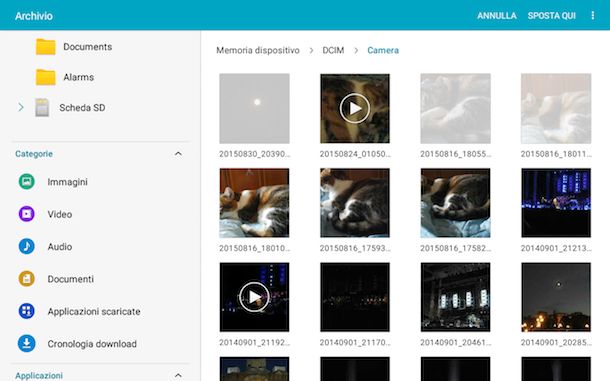Screen dimensions: 610x381
Task: Select the Camera breadcrumb
Action: coord(383,50)
